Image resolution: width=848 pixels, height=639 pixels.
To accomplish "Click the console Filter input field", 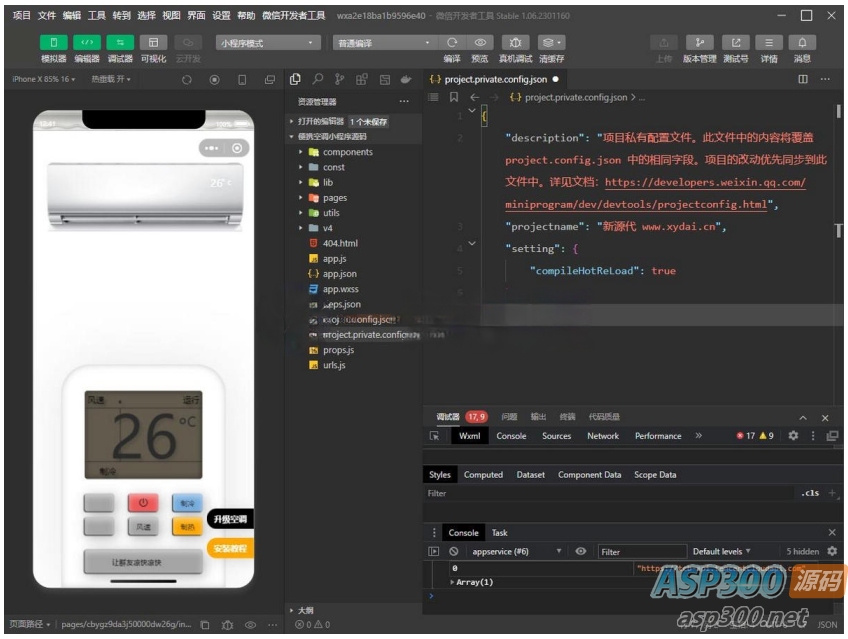I will (642, 552).
